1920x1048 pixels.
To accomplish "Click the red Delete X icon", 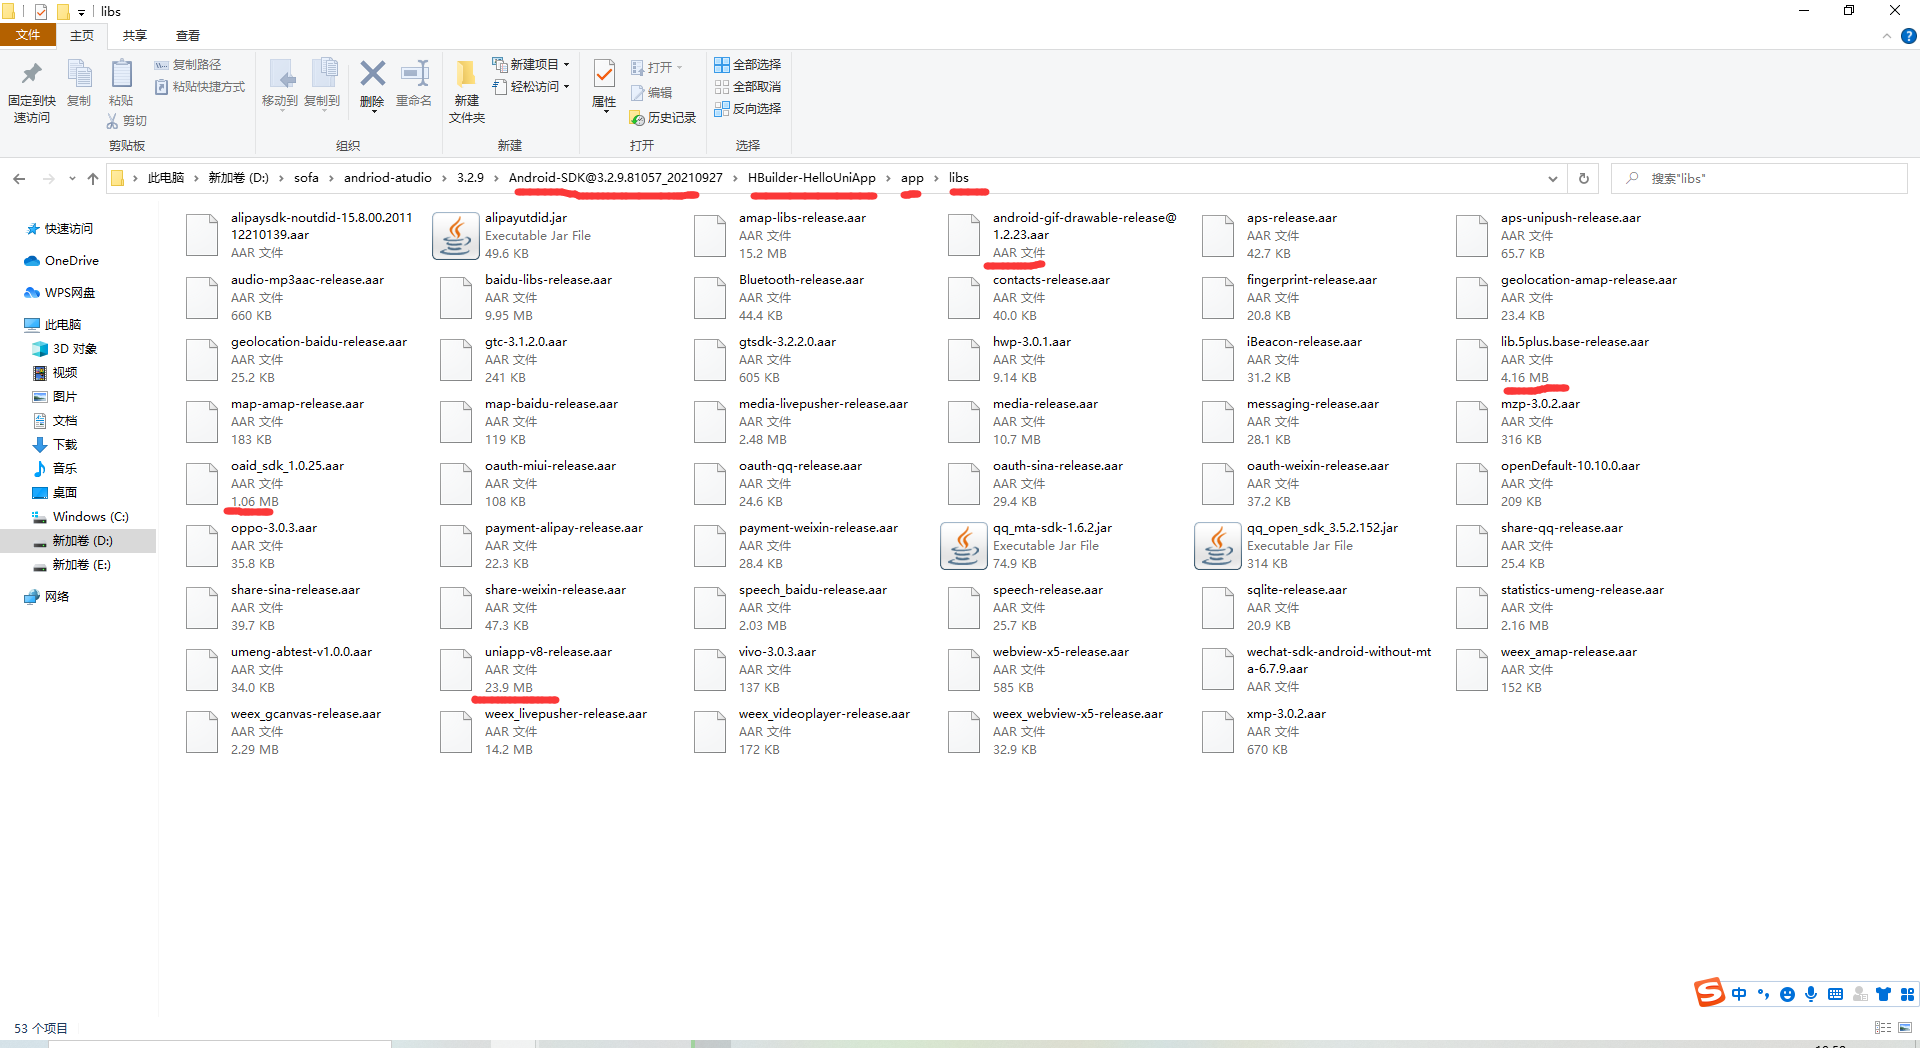I will (372, 74).
